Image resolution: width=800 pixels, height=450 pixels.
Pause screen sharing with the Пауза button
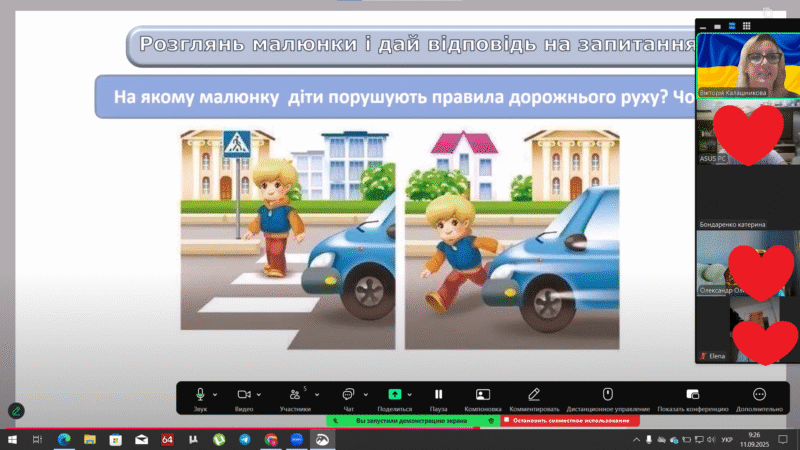click(x=438, y=395)
